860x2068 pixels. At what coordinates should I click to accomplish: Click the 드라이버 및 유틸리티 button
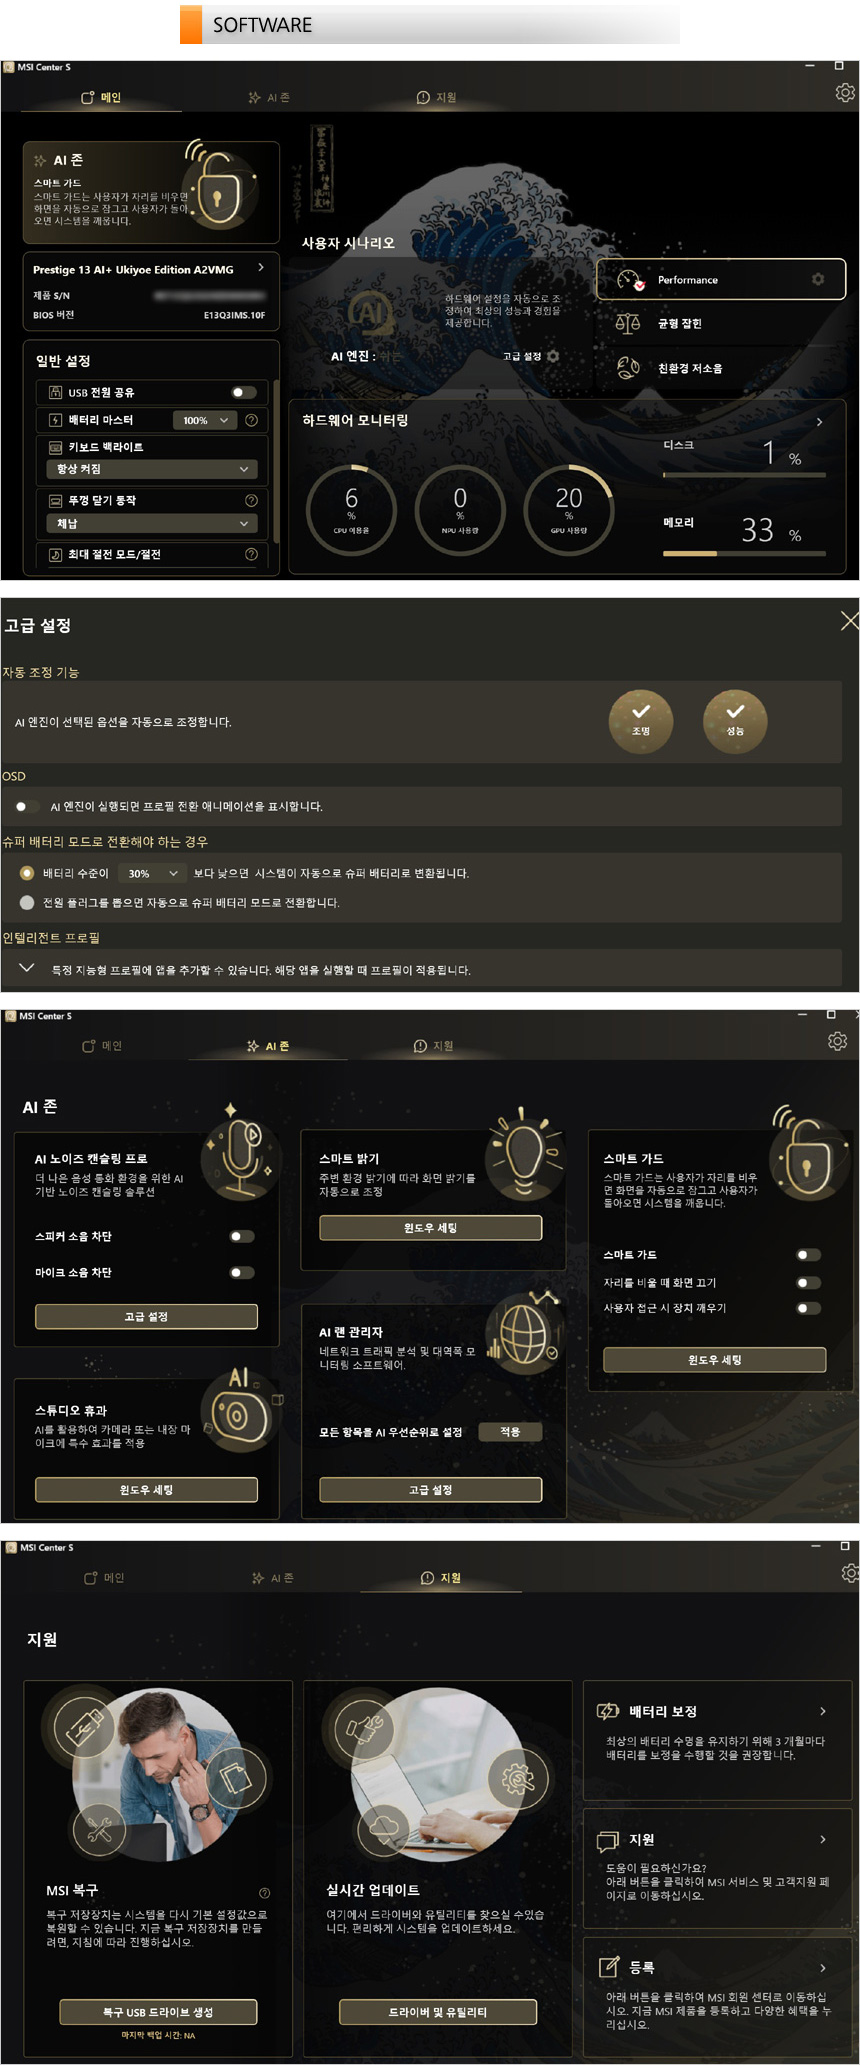click(438, 2012)
